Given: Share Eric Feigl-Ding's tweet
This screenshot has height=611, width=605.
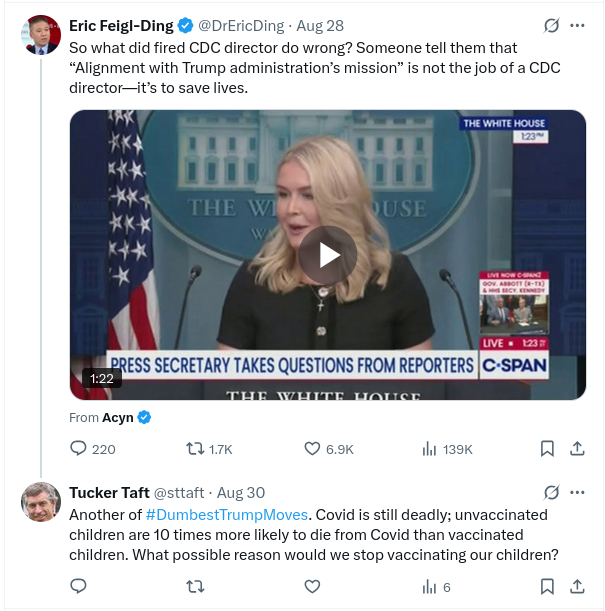Looking at the screenshot, I should [x=577, y=449].
